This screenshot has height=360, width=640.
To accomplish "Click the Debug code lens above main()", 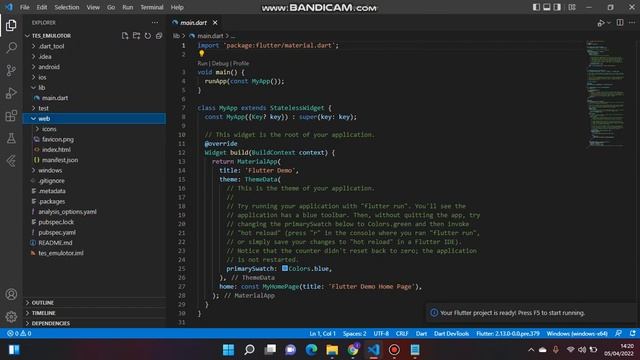I will pyautogui.click(x=220, y=63).
